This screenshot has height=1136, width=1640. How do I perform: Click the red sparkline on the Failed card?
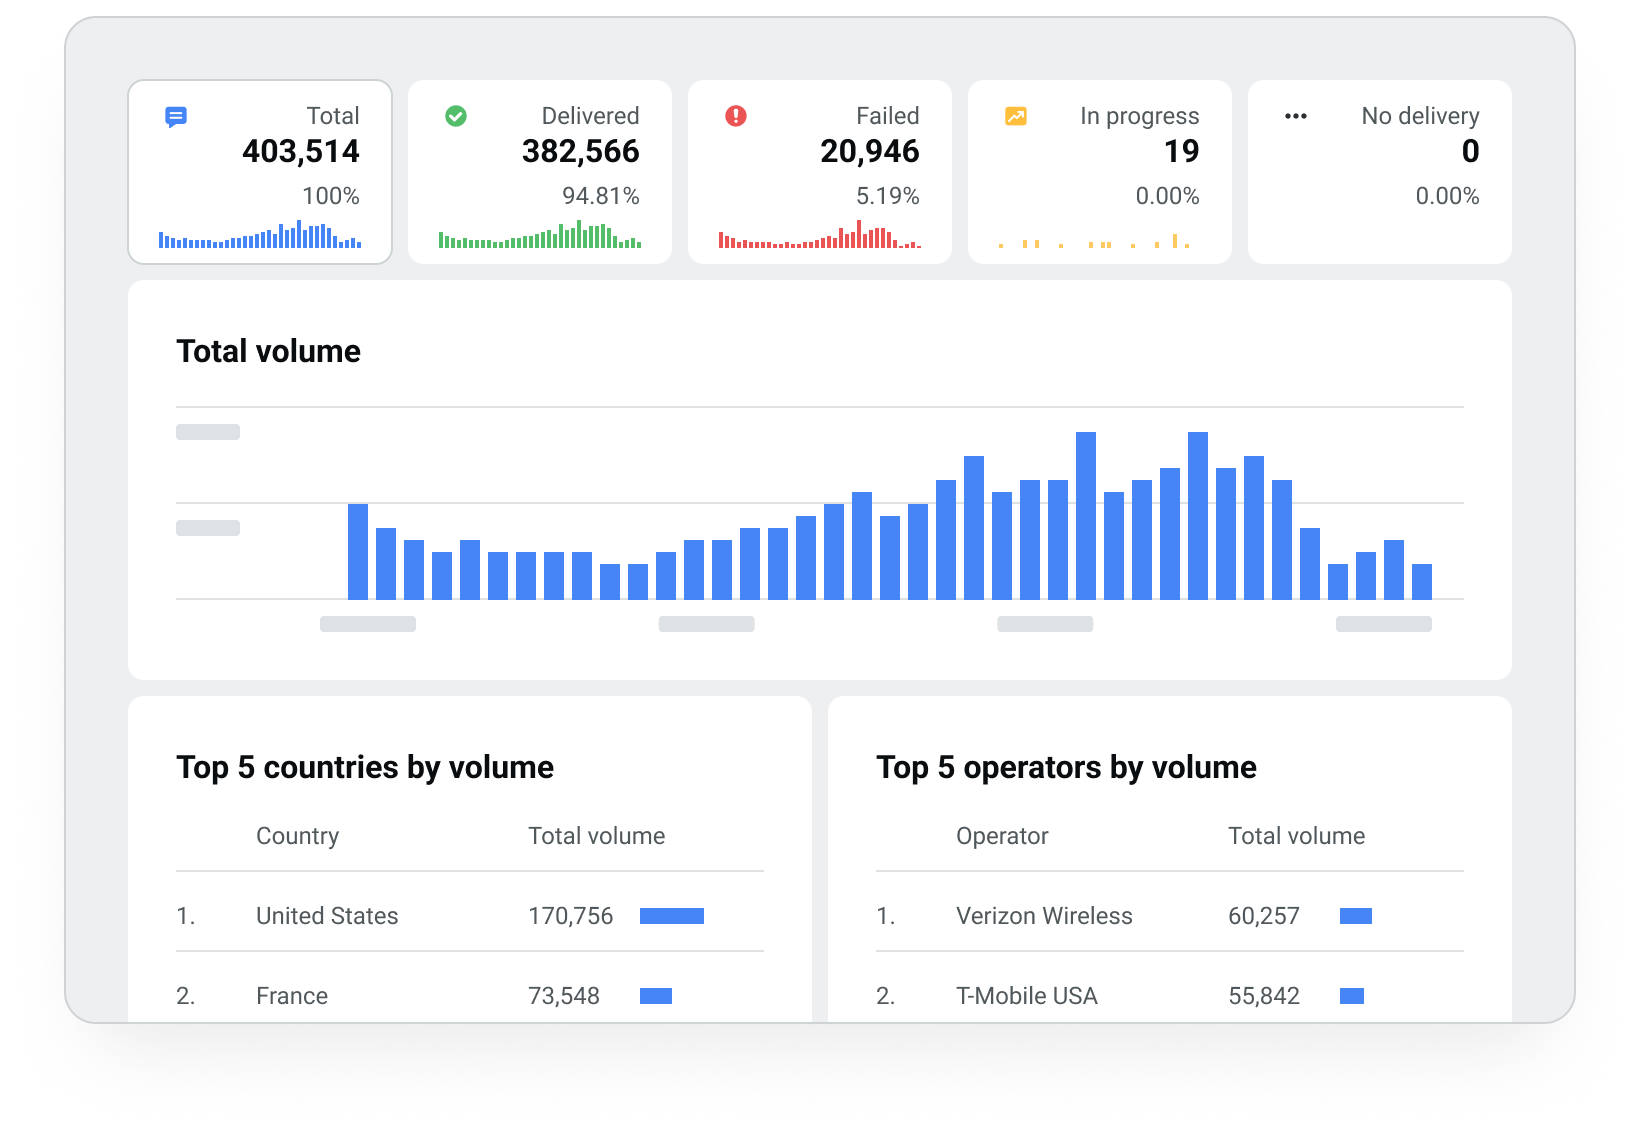click(x=820, y=238)
